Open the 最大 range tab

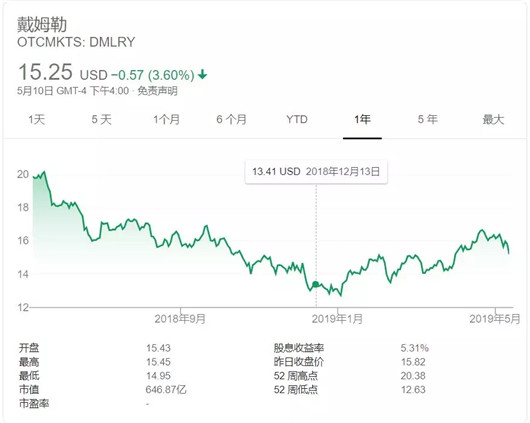[x=493, y=119]
